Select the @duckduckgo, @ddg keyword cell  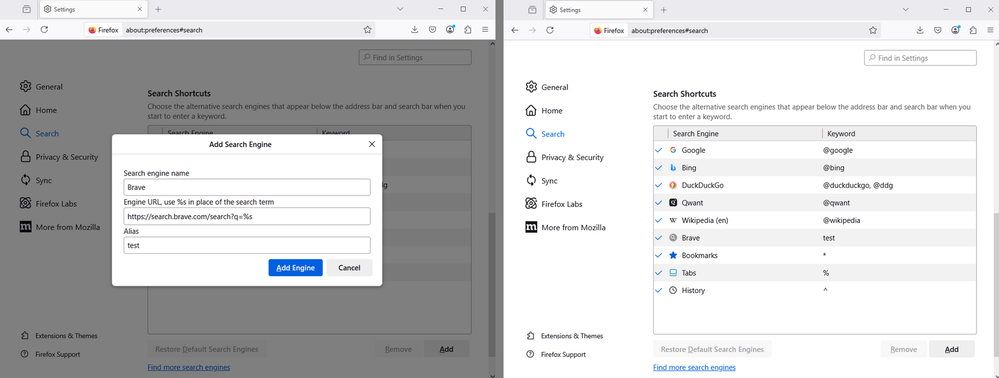coord(858,185)
